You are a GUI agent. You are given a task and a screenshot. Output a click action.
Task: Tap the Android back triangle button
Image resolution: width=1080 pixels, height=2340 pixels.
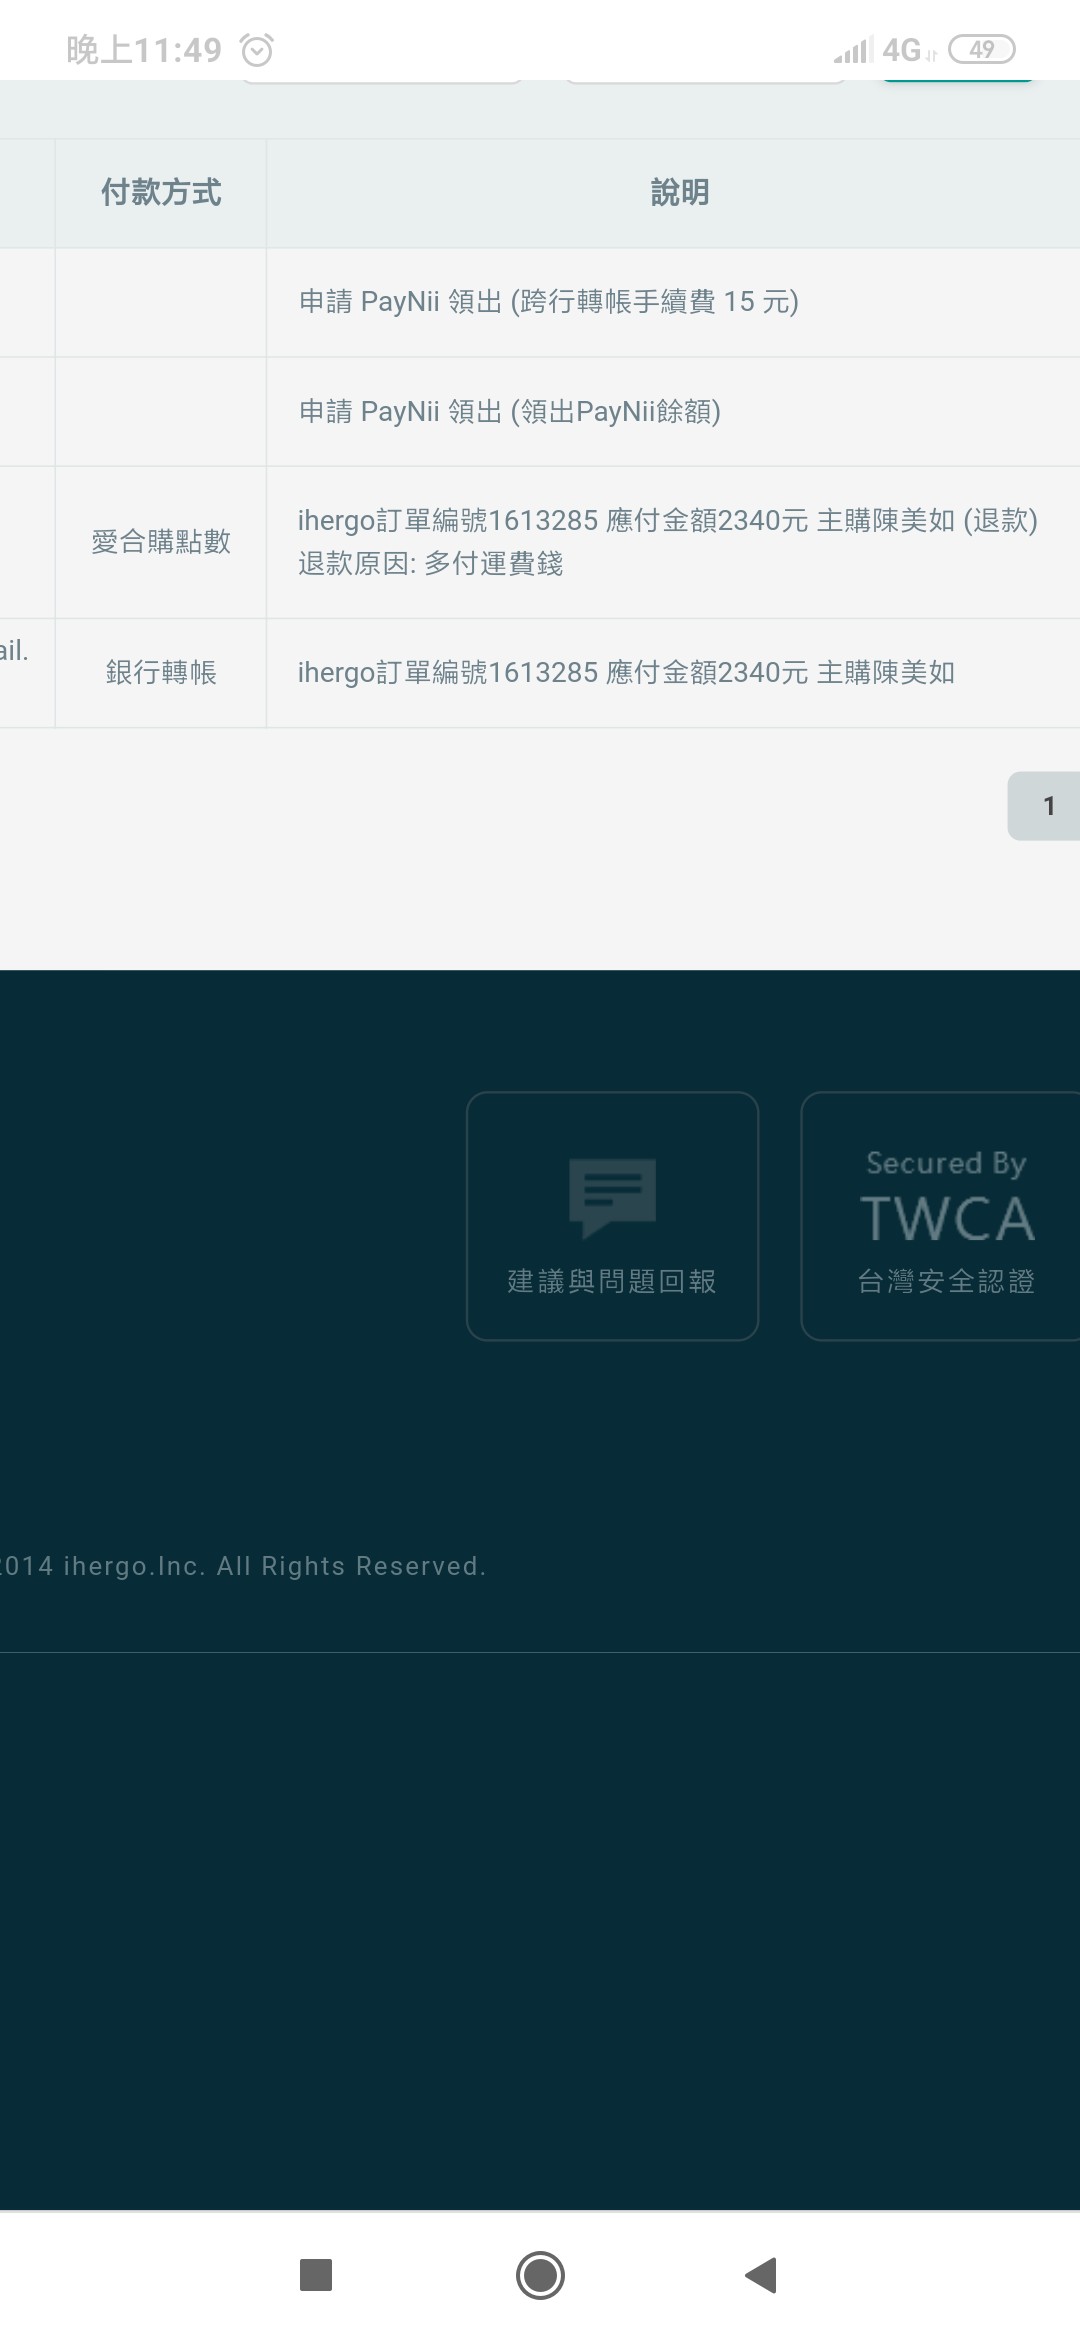coord(762,2275)
